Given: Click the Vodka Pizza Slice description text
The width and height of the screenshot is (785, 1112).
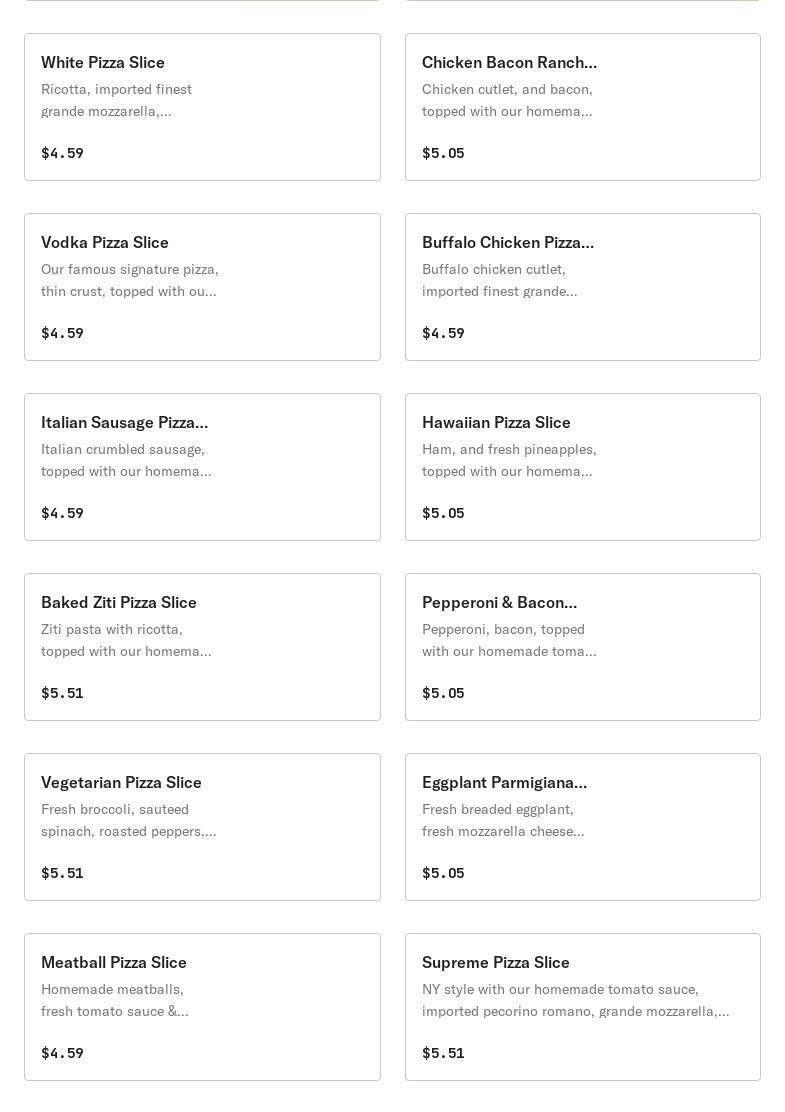Looking at the screenshot, I should click(x=129, y=281).
